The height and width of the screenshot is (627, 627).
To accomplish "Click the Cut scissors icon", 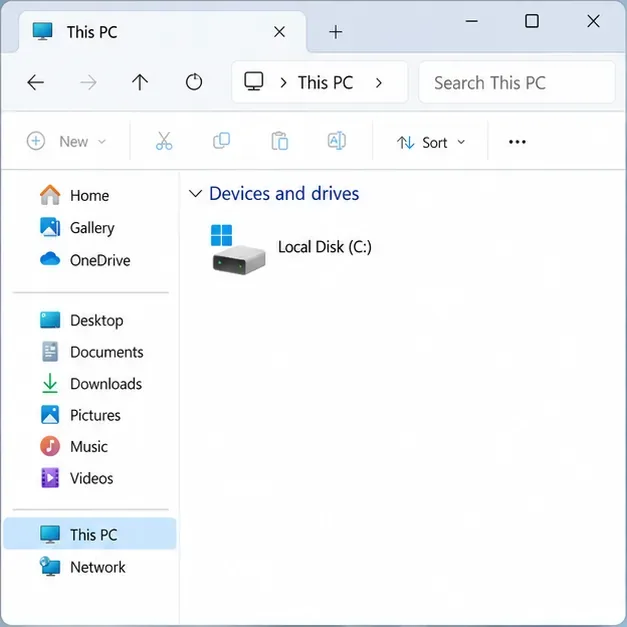I will tap(164, 141).
